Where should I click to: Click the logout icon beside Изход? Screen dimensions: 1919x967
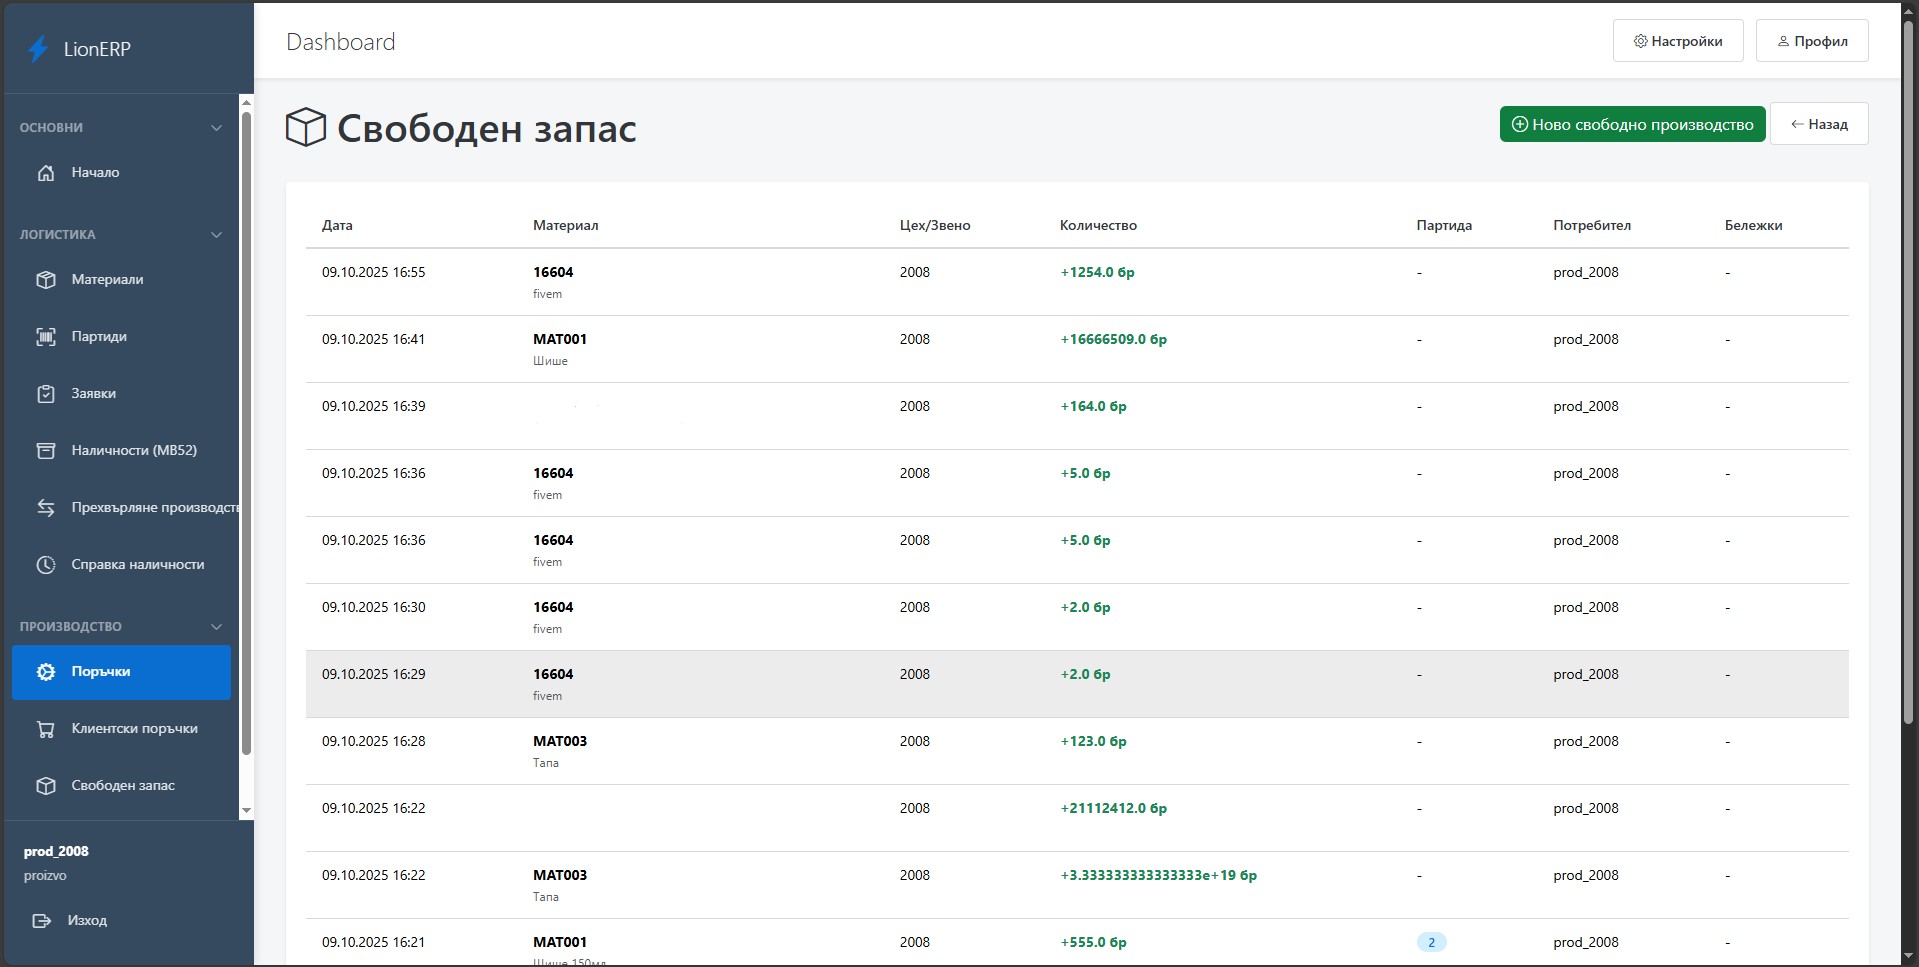42,921
